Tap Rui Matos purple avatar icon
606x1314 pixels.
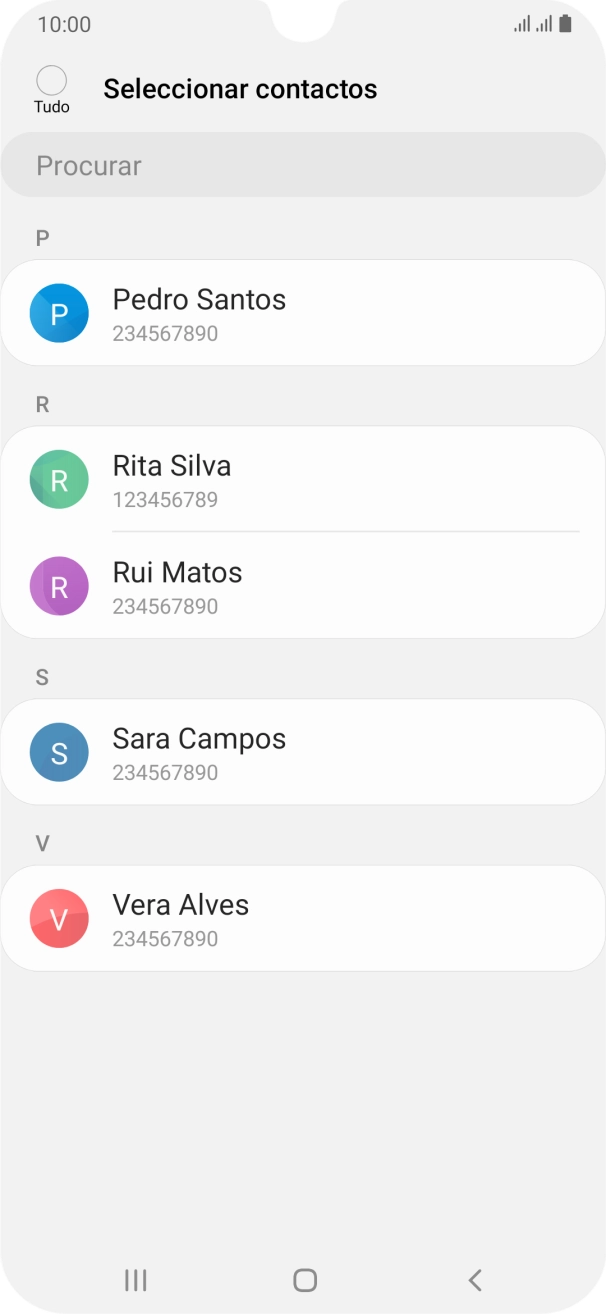click(59, 585)
